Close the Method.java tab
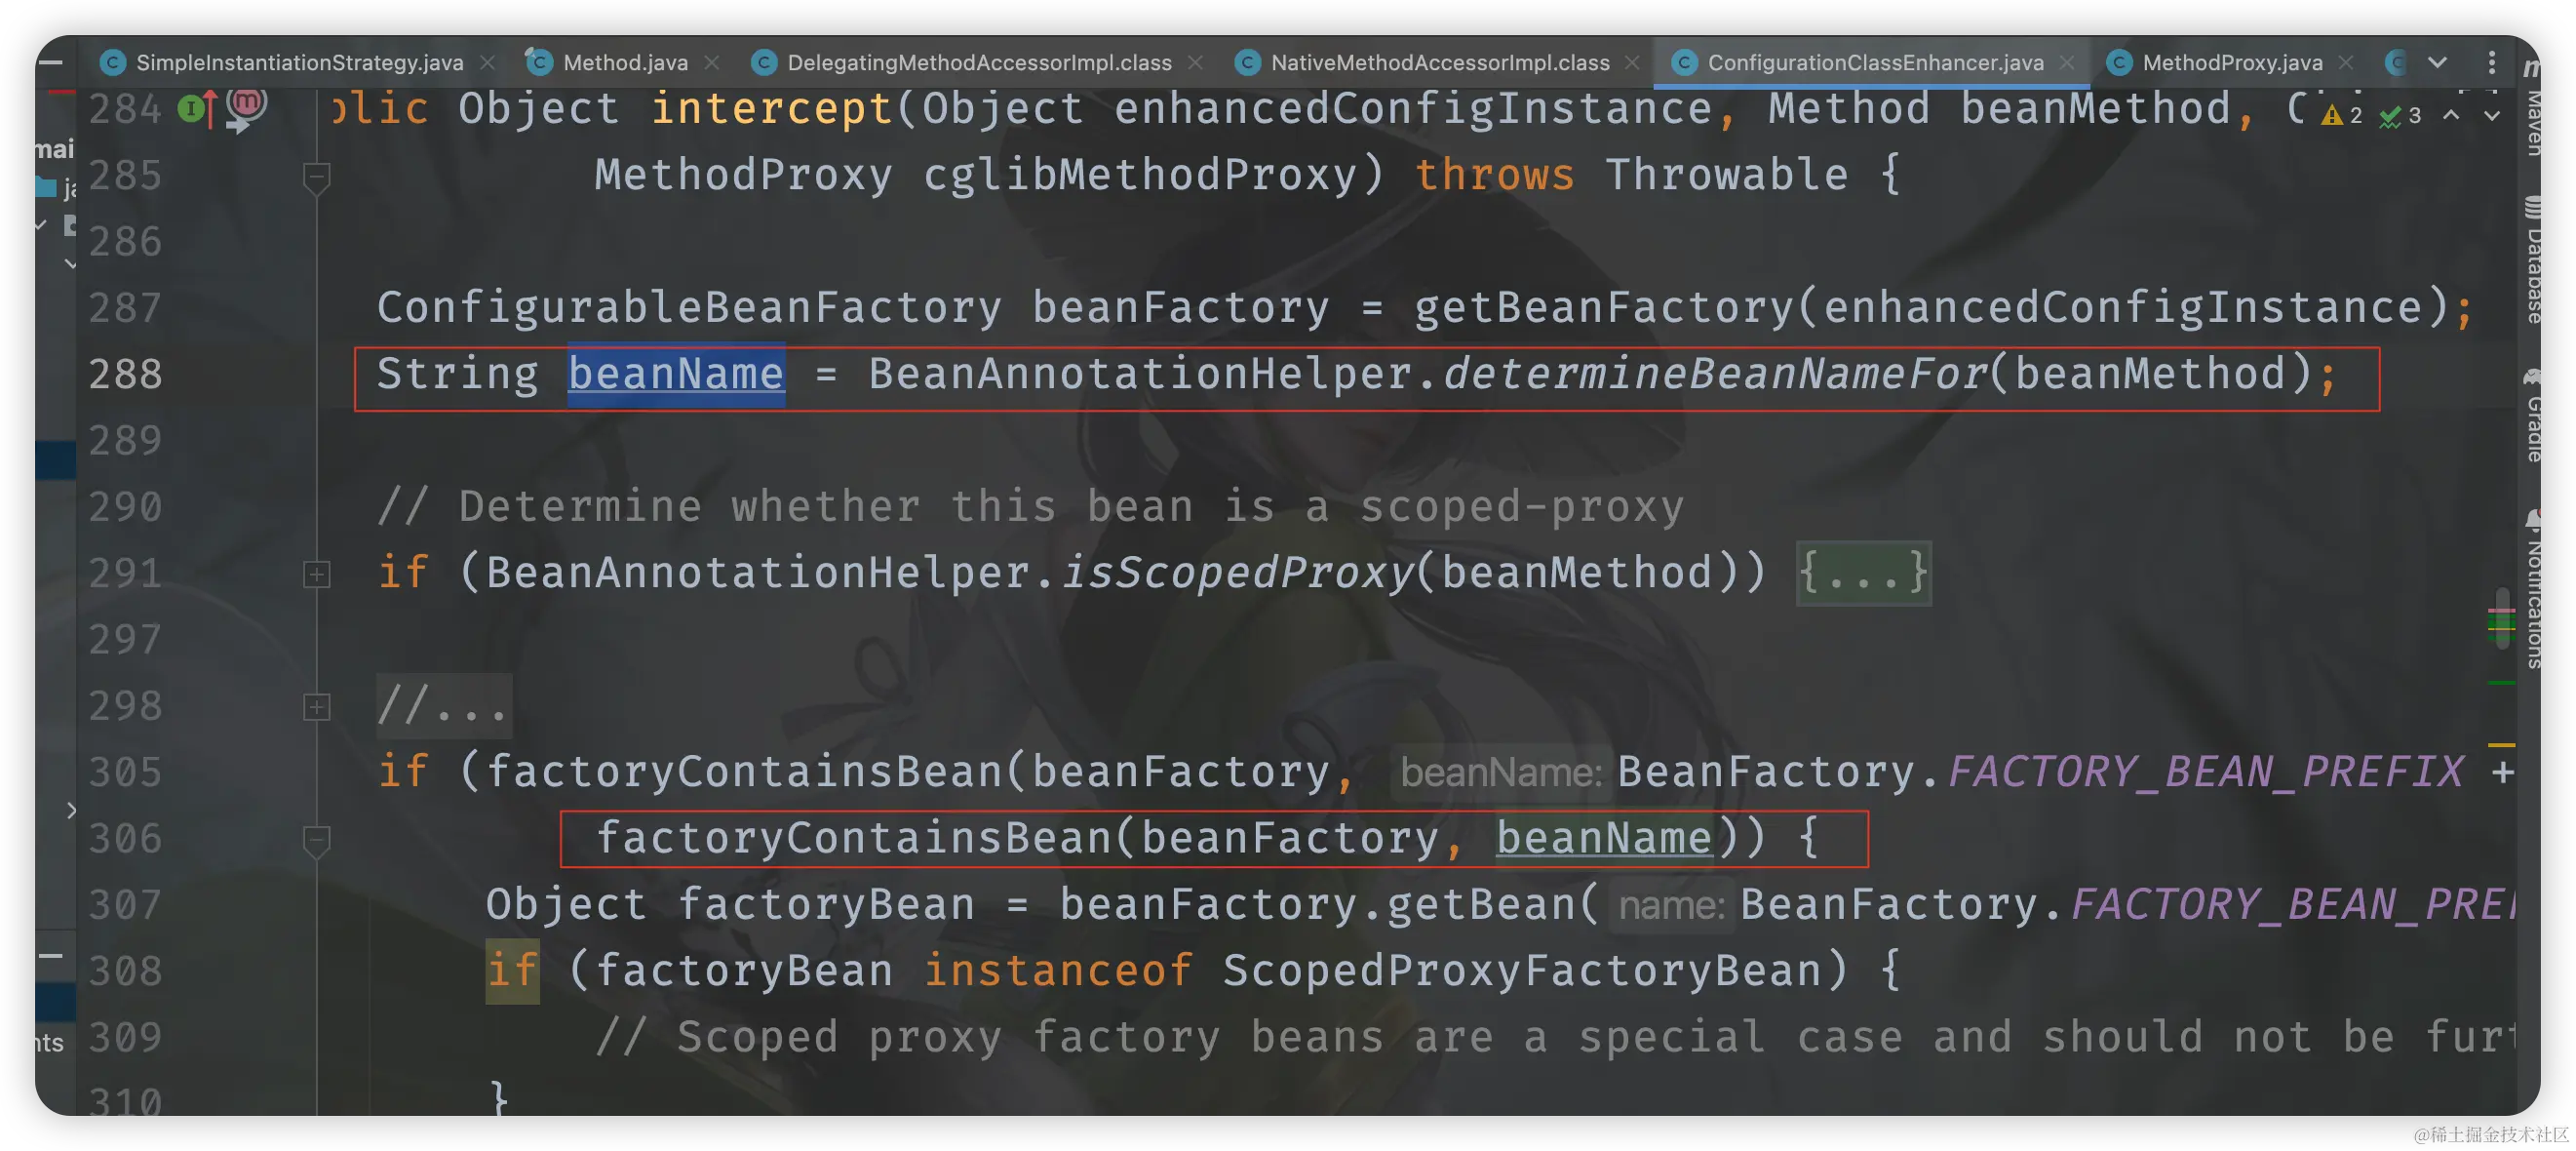This screenshot has height=1151, width=2576. coord(712,63)
